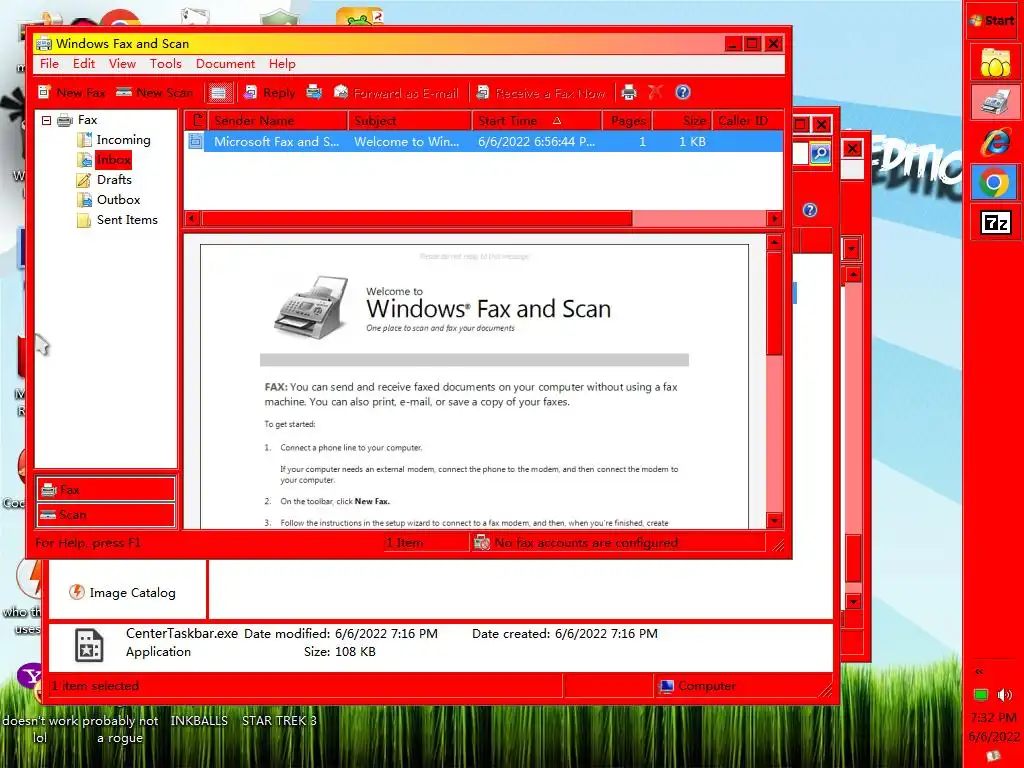Open the Help menu

pos(282,63)
